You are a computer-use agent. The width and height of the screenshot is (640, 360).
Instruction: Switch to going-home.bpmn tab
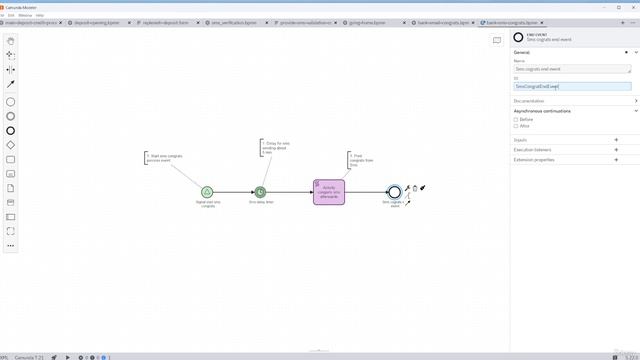tap(367, 23)
